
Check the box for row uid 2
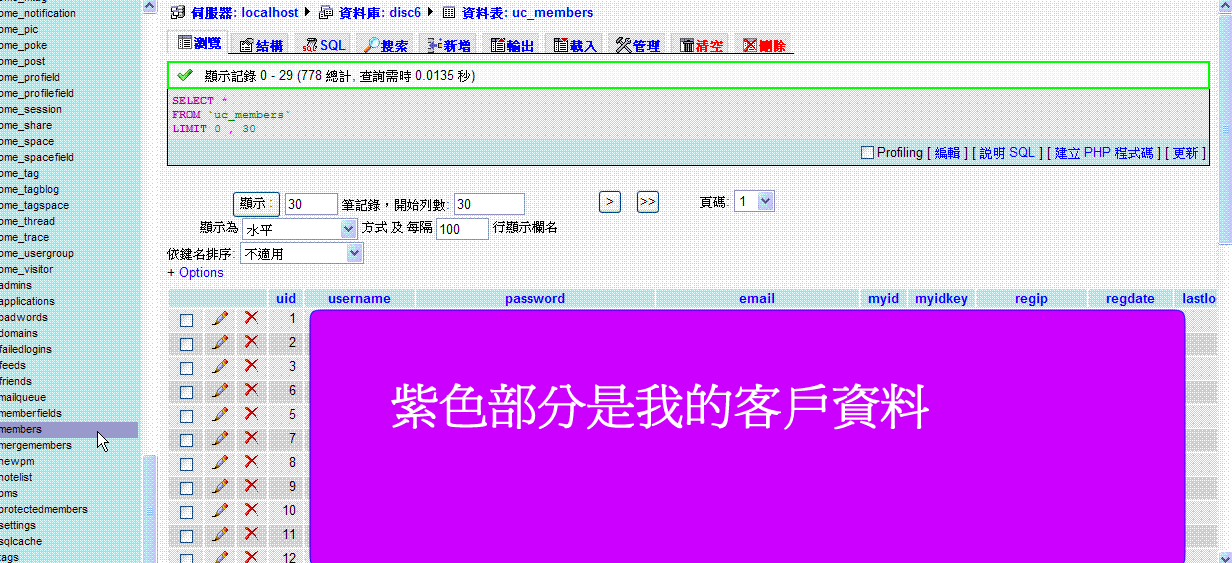[x=186, y=344]
